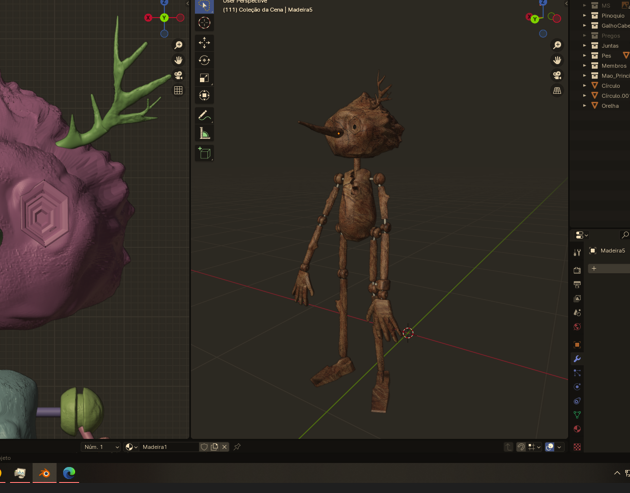Toggle the snap magnet button
This screenshot has height=493, width=630.
521,447
